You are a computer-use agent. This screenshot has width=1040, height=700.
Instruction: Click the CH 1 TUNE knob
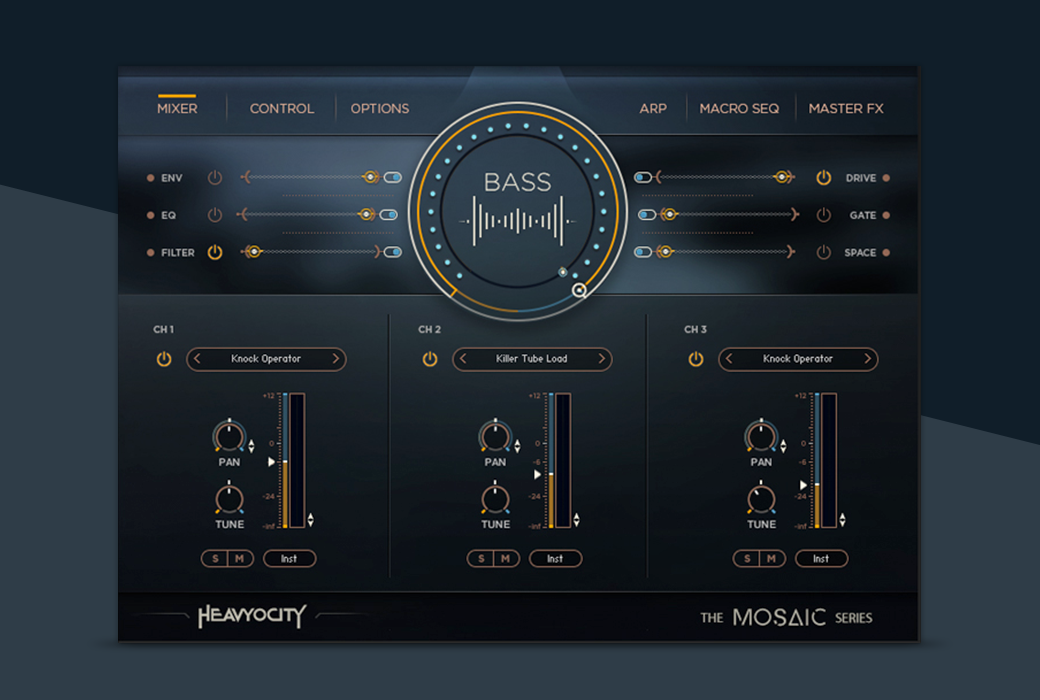point(229,499)
